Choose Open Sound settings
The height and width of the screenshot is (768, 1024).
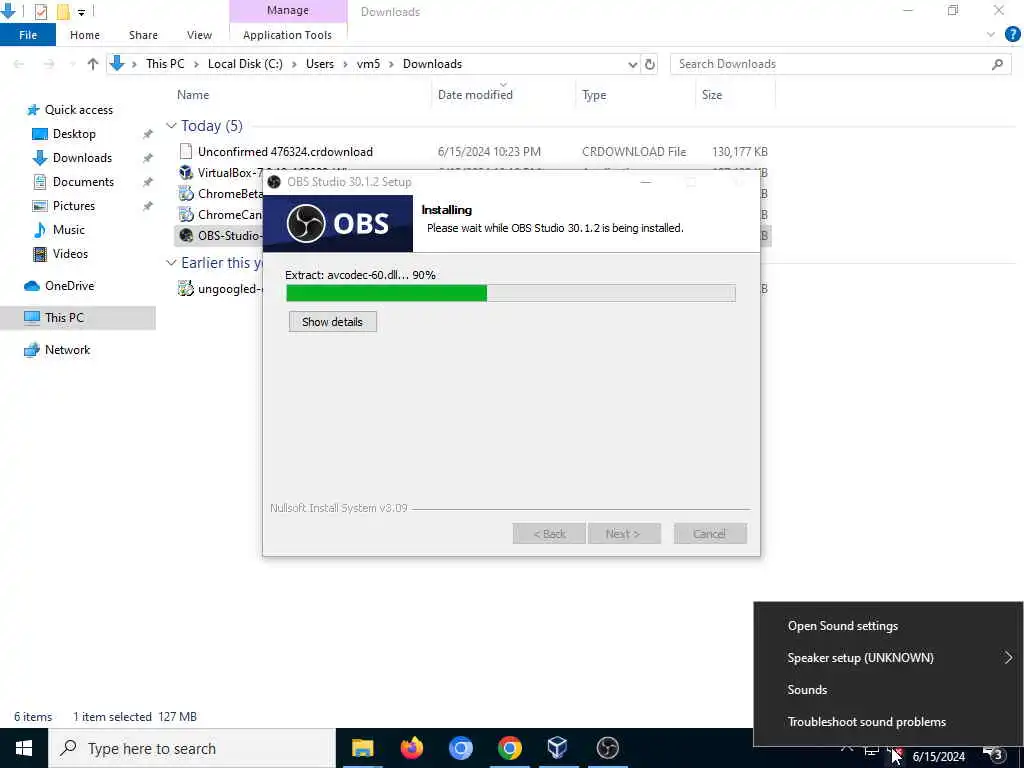click(x=842, y=626)
